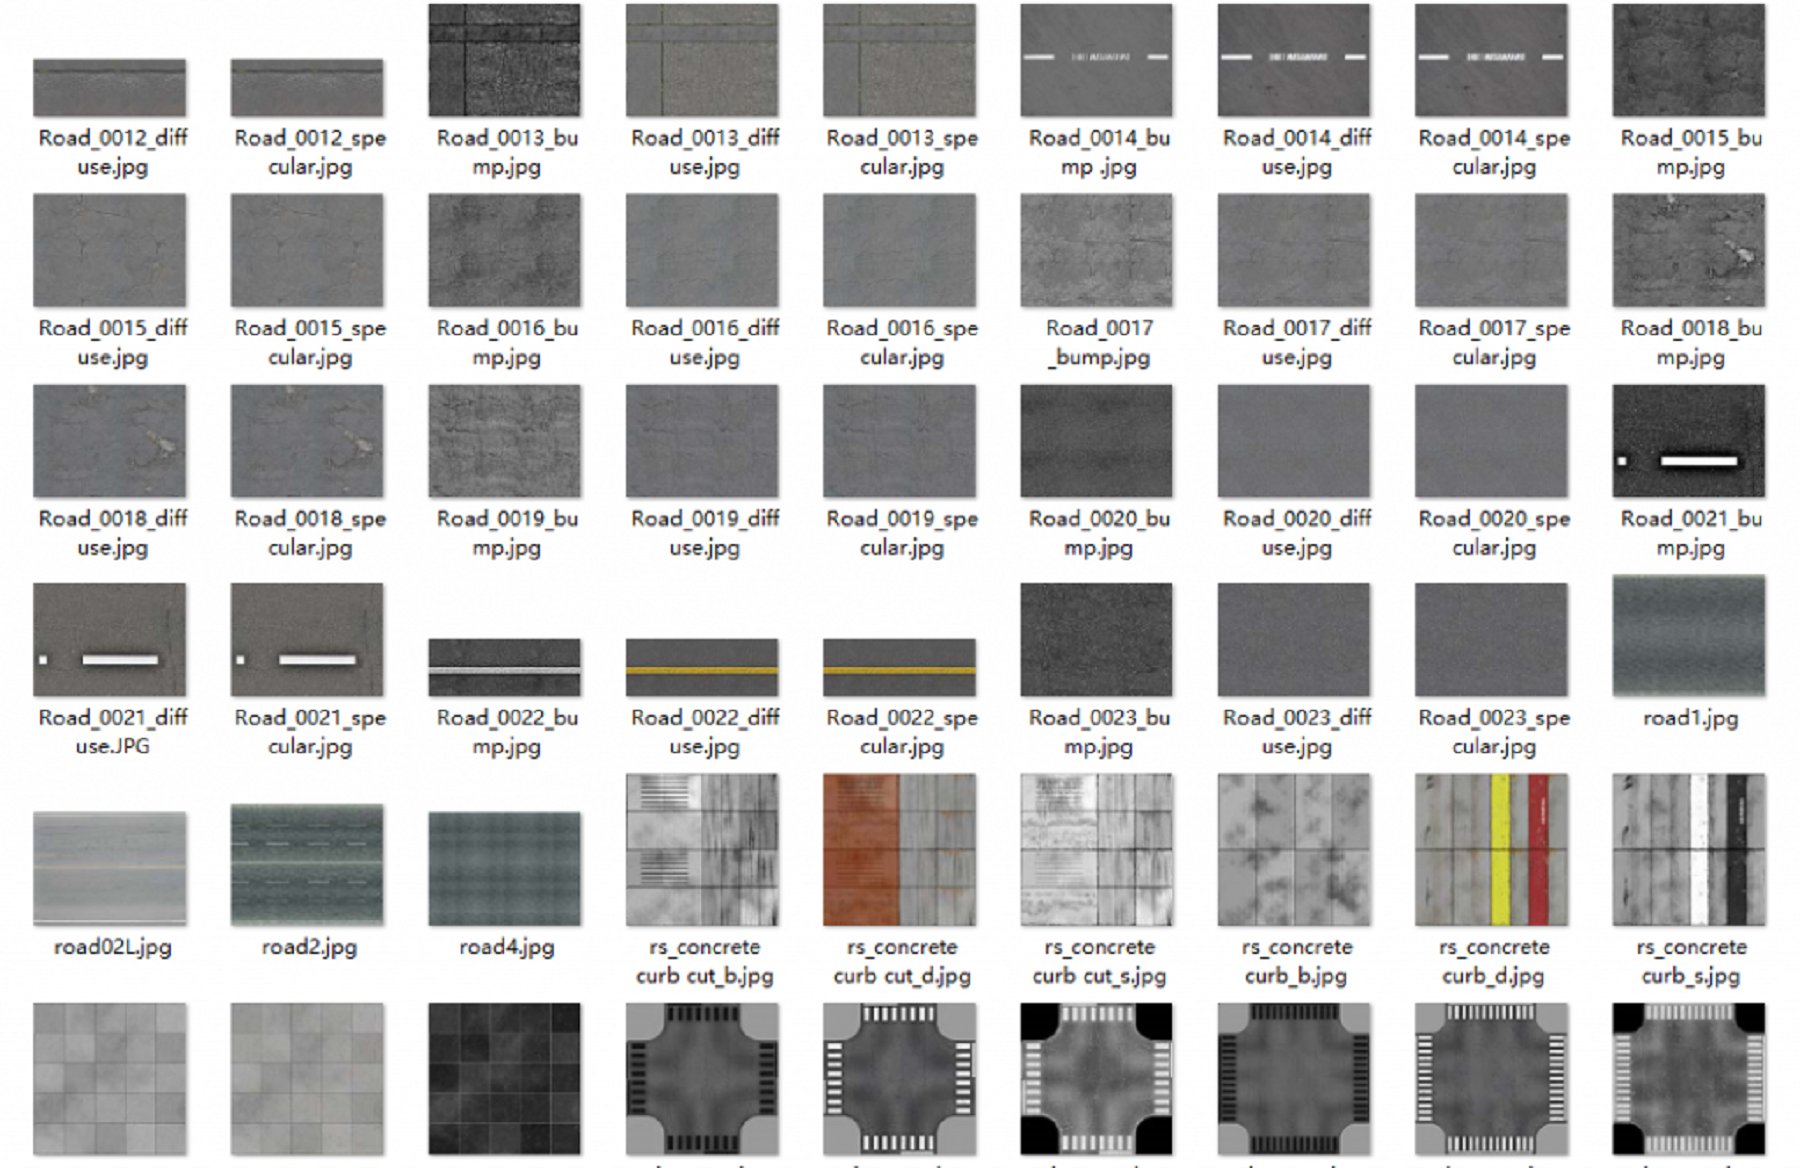Select the Road_0014_bump .jpg thumbnail
This screenshot has height=1168, width=1800.
[x=1097, y=60]
